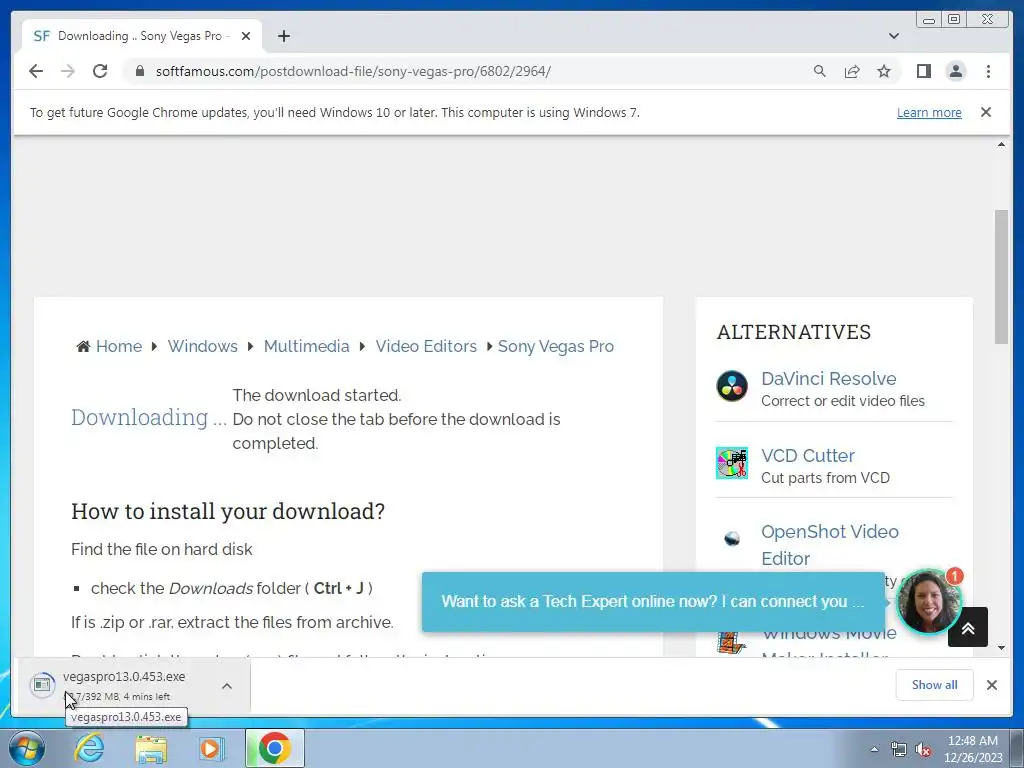
Task: Close the Downloading Sony Vegas Pro tab
Action: [246, 36]
